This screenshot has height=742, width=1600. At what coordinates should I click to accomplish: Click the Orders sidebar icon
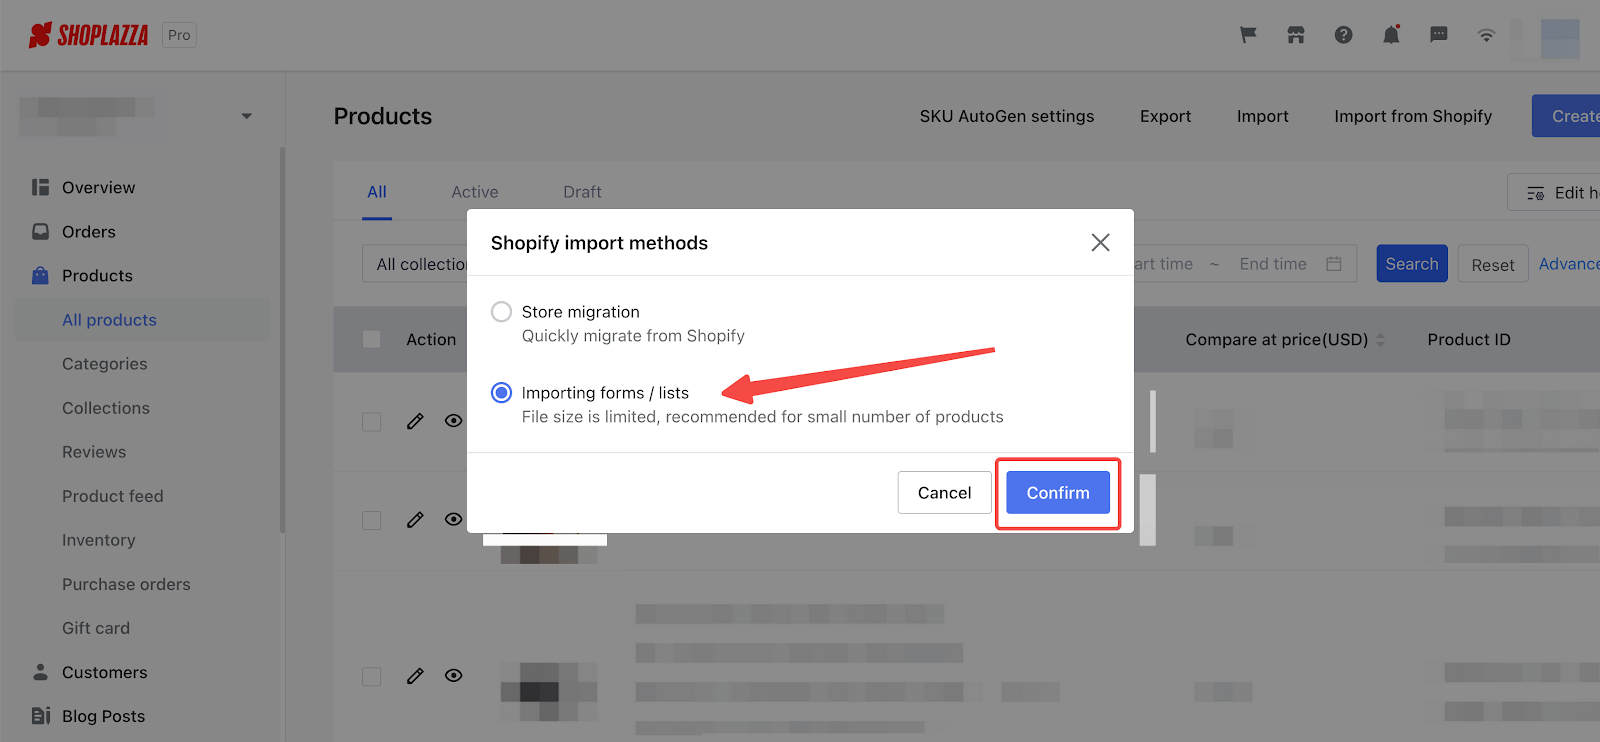(x=40, y=231)
